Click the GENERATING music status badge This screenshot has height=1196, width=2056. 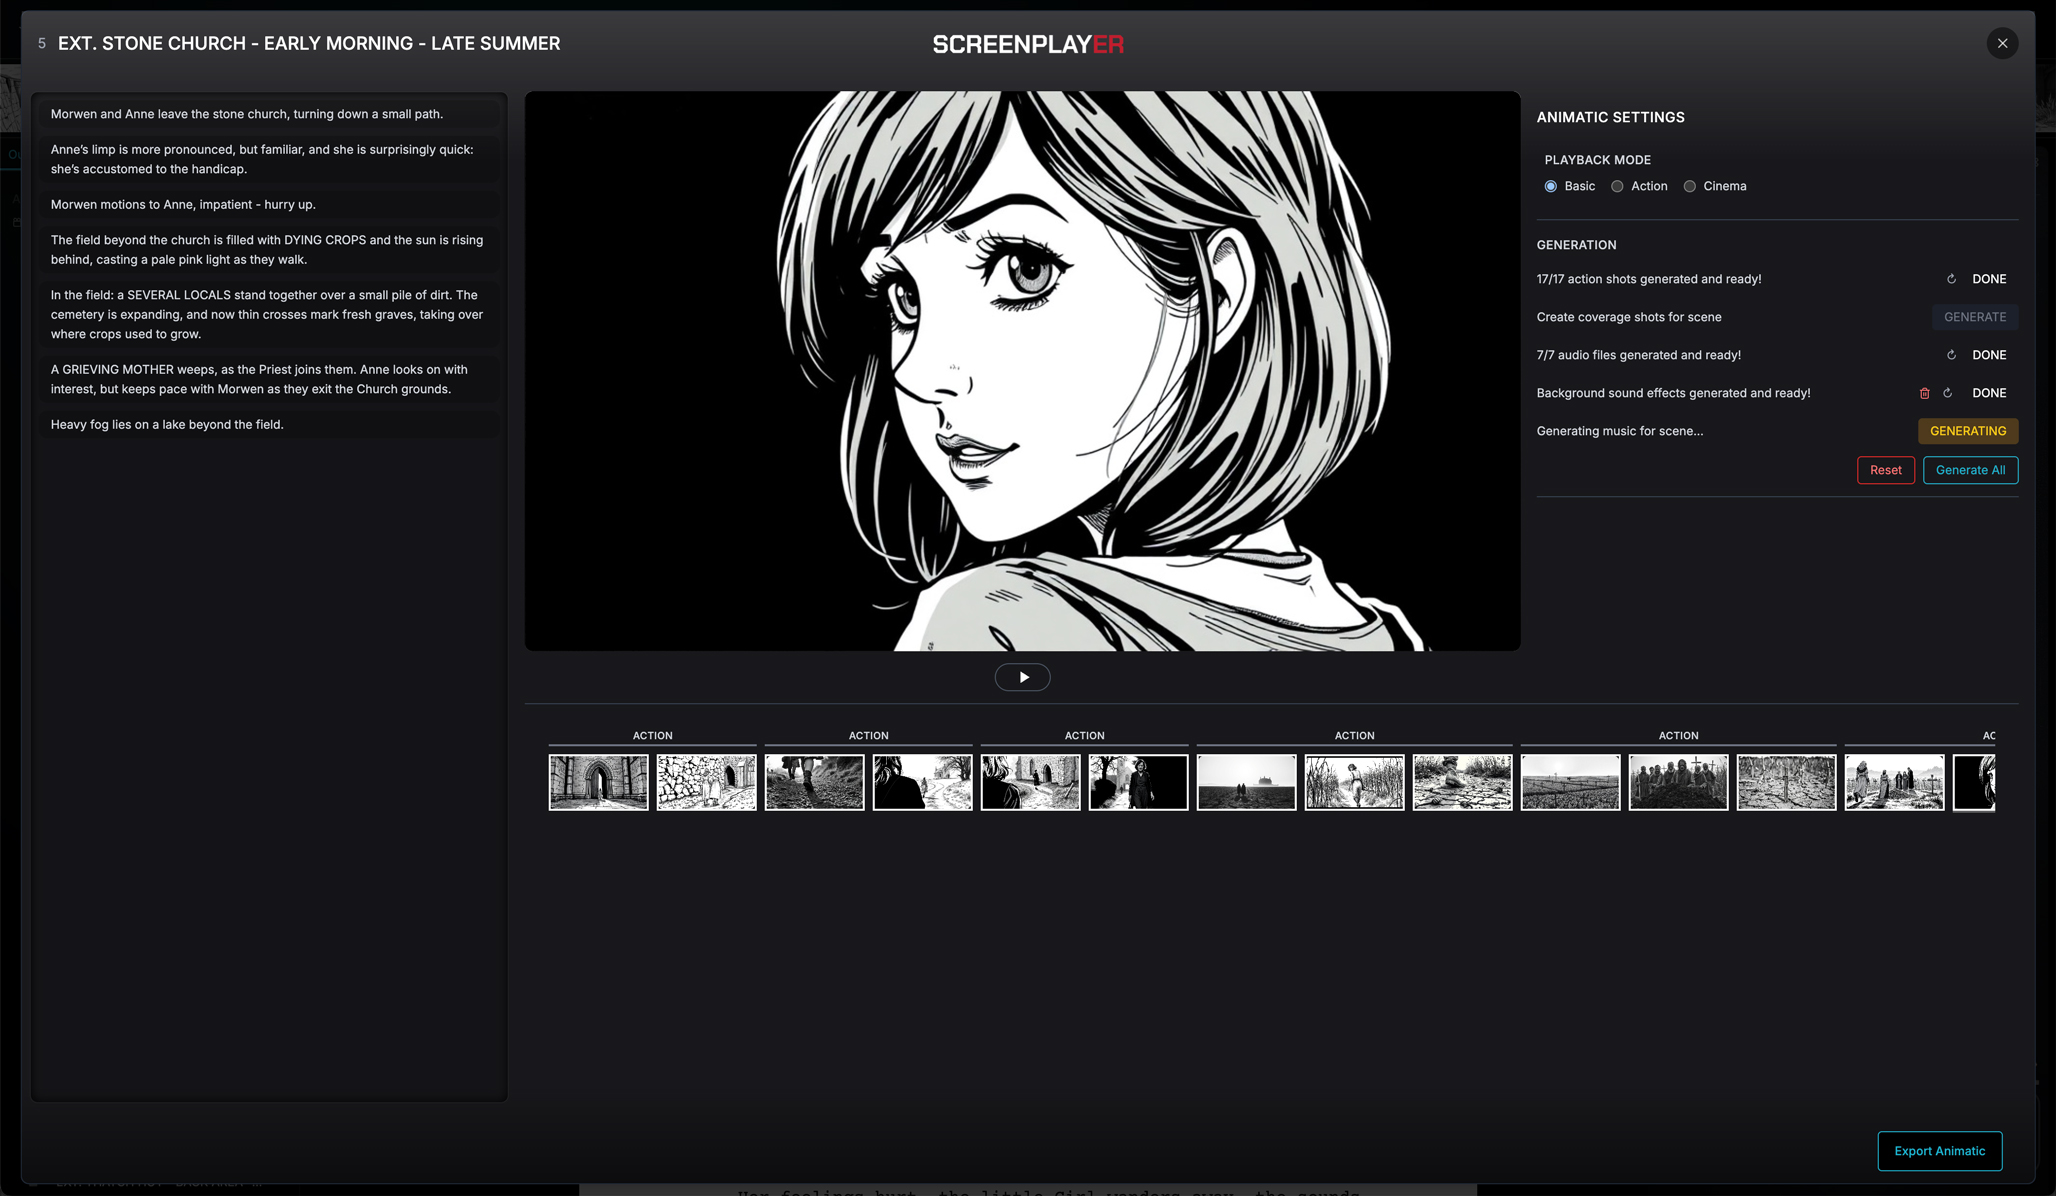(x=1967, y=431)
